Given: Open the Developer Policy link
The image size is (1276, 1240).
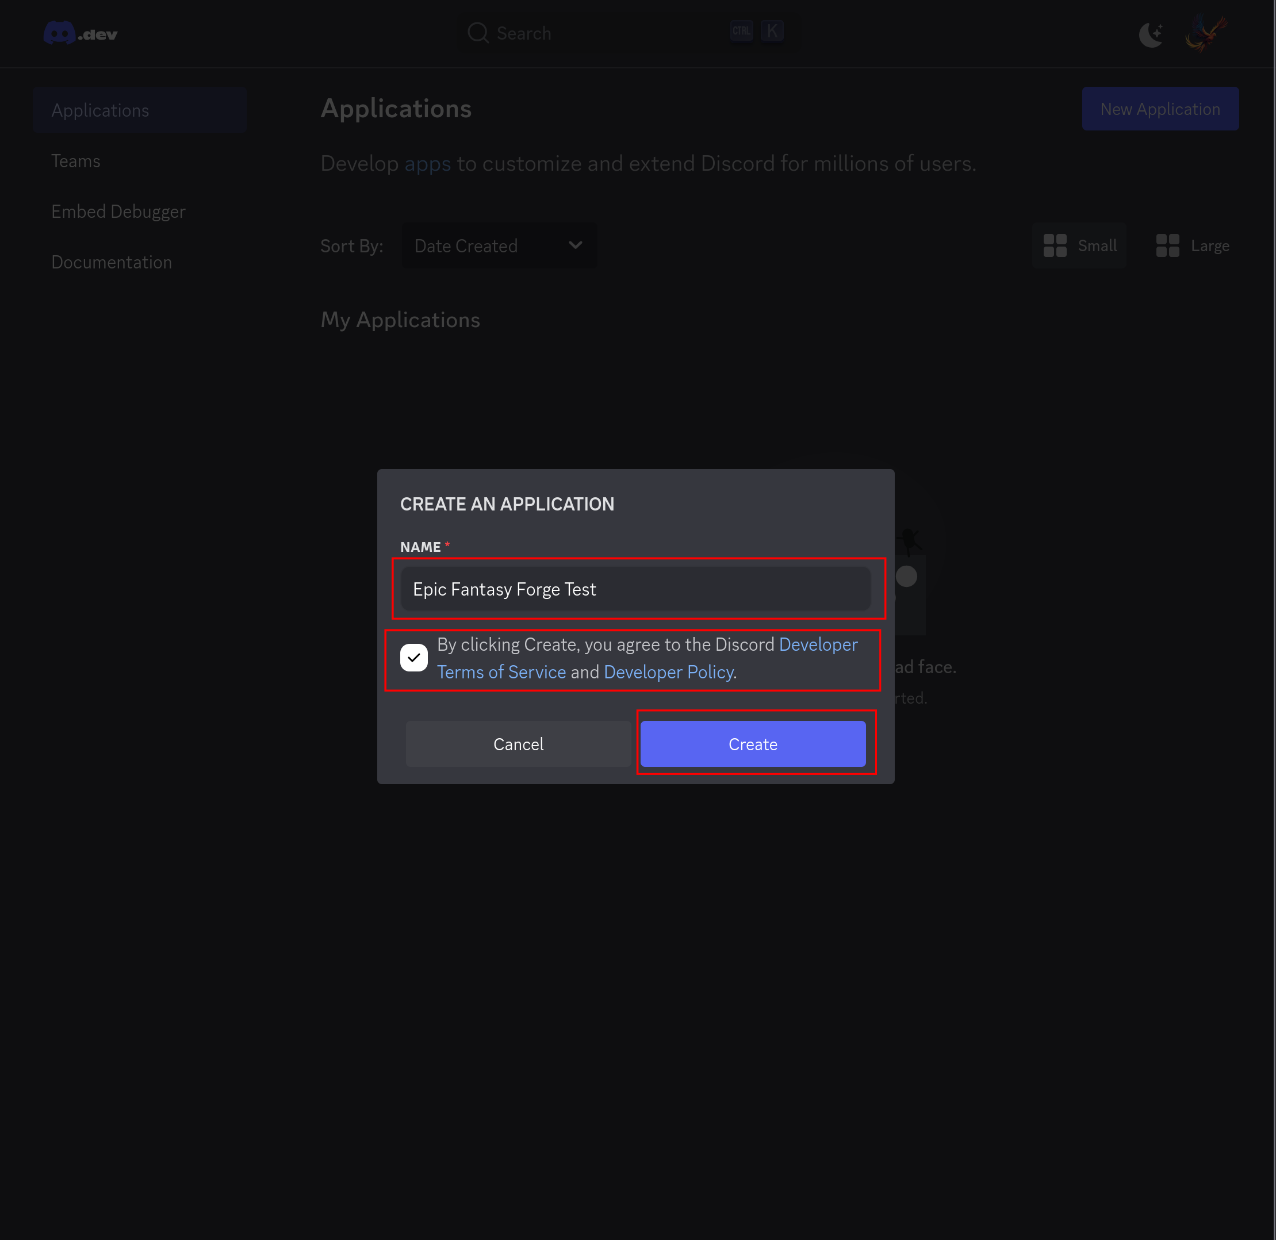Looking at the screenshot, I should (667, 672).
